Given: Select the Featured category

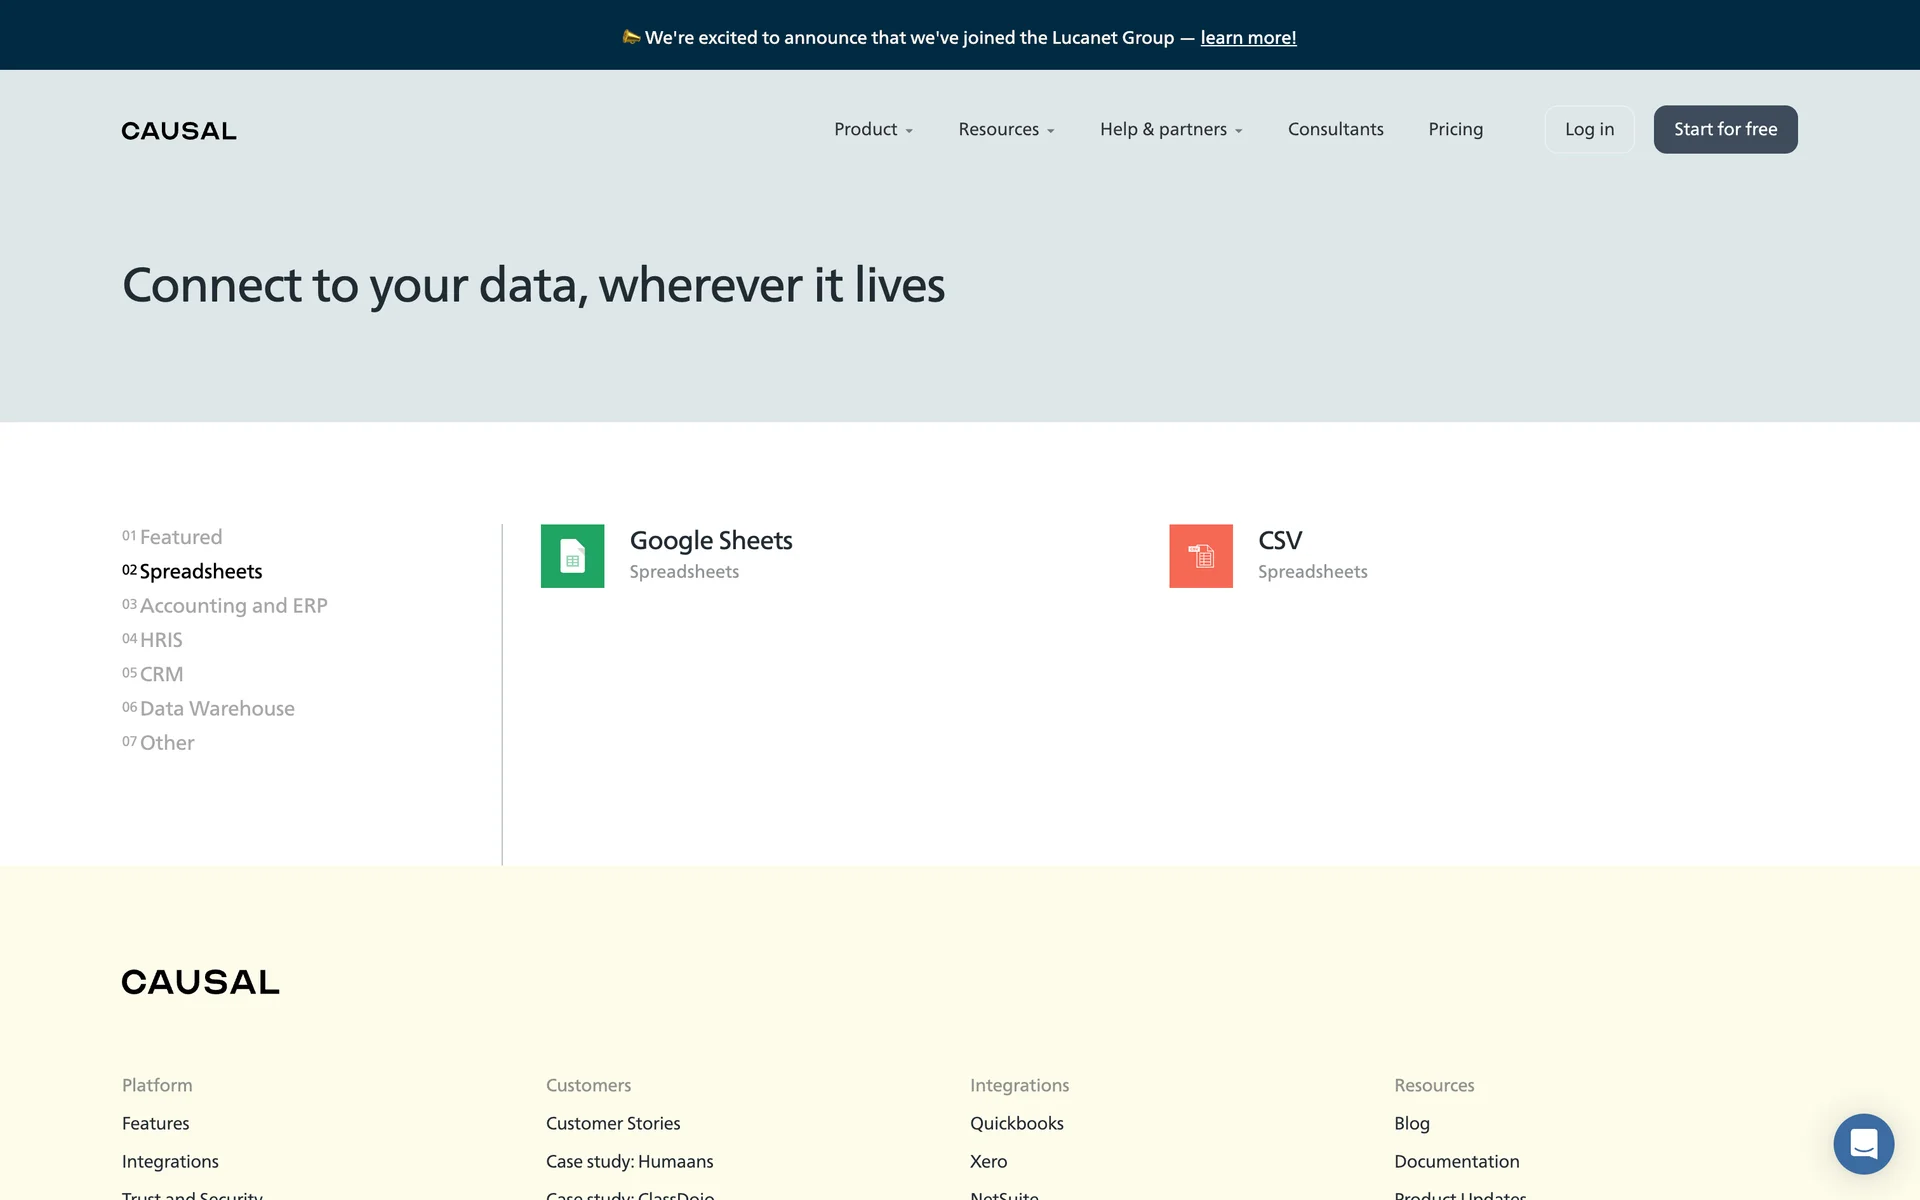Looking at the screenshot, I should pyautogui.click(x=180, y=537).
